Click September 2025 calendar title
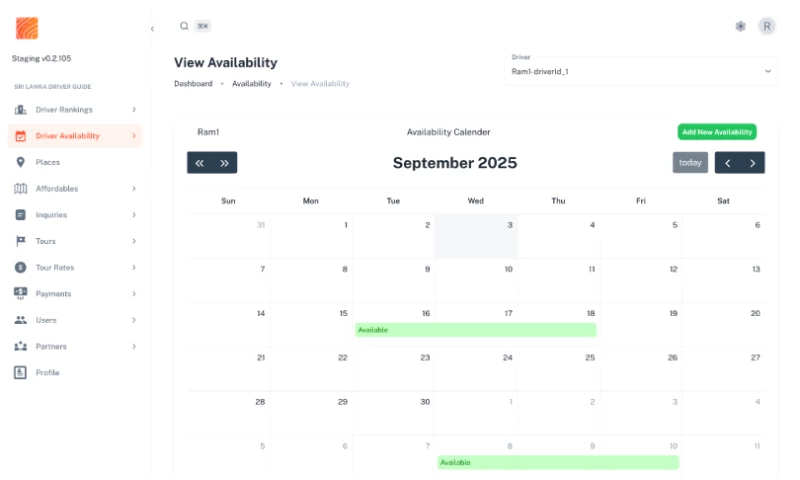 tap(455, 163)
